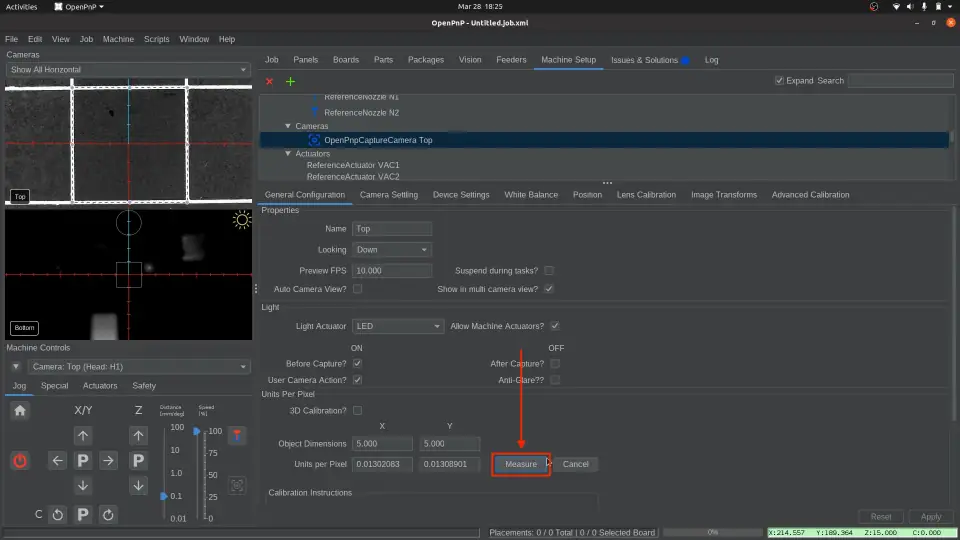
Task: Uncheck the Expand checkbox
Action: (x=780, y=81)
